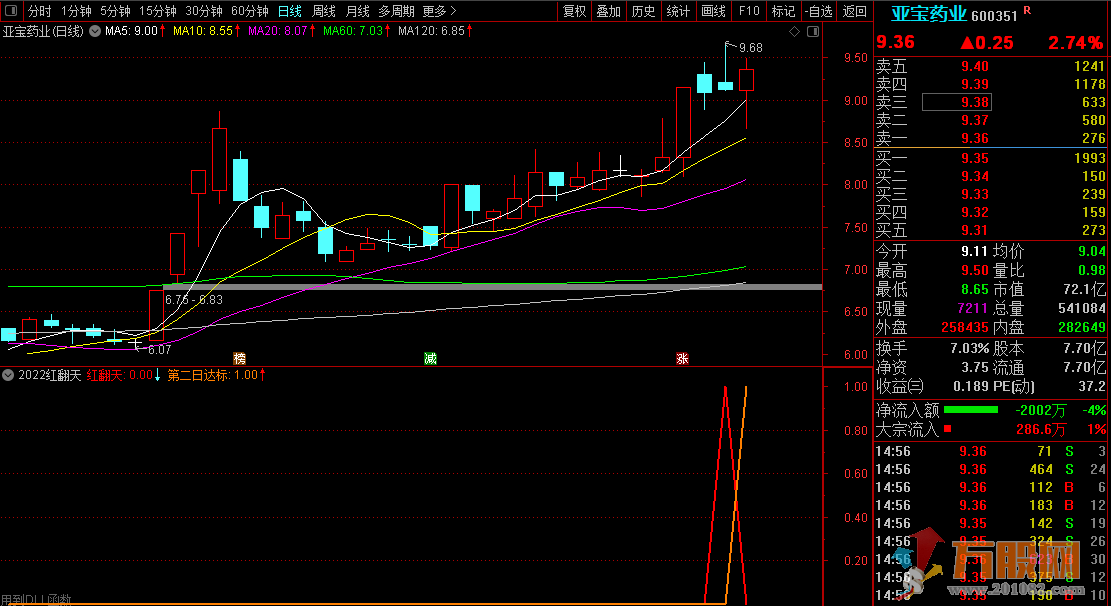Switch to the 周线 weekly chart tab

(x=324, y=11)
